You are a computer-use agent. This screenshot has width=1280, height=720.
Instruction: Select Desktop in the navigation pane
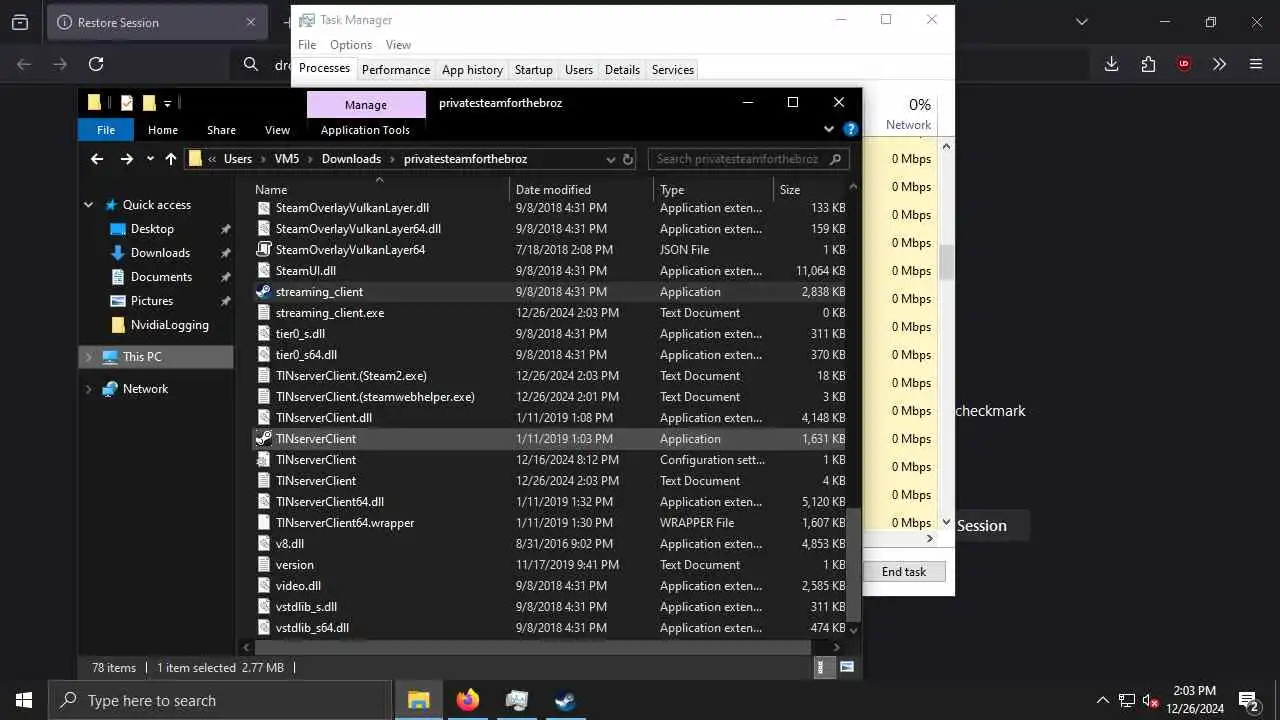coord(152,229)
